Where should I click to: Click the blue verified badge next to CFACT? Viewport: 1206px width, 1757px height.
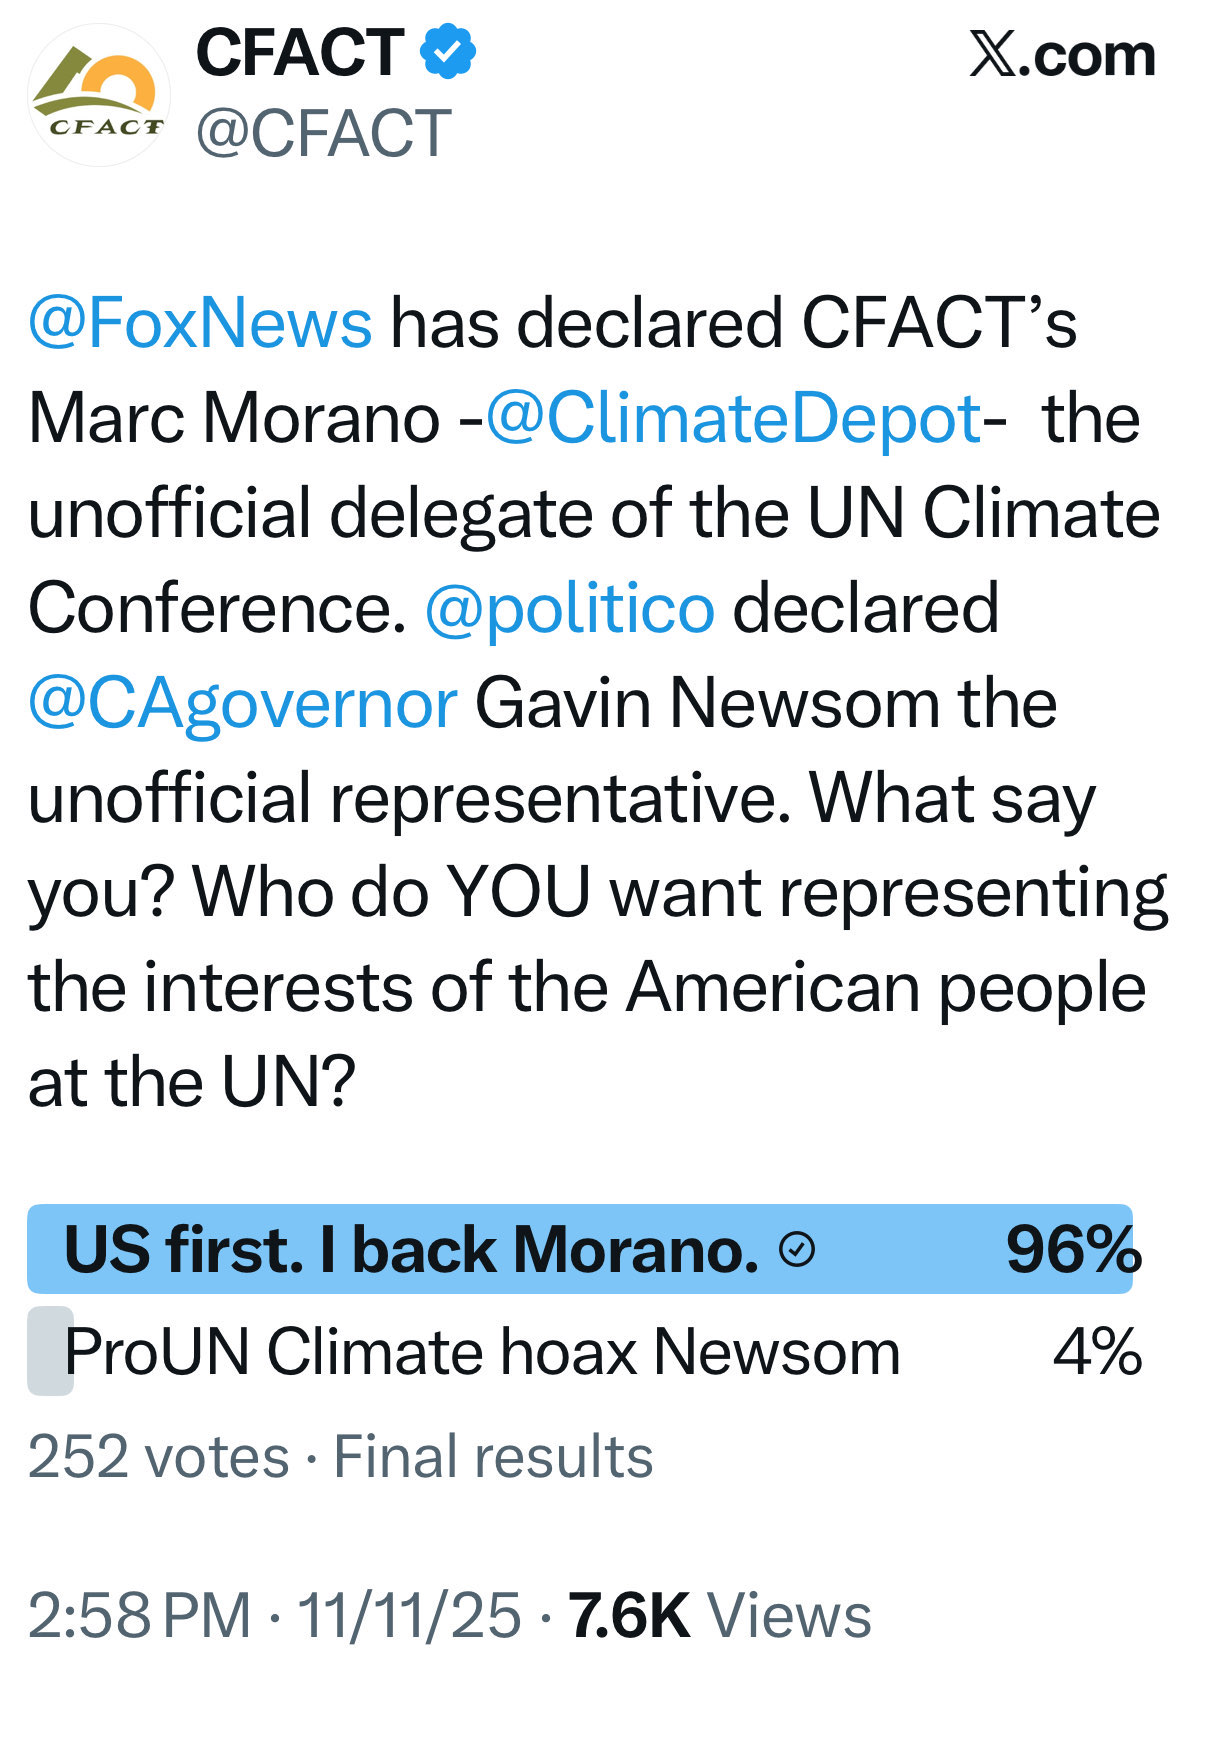pyautogui.click(x=447, y=51)
